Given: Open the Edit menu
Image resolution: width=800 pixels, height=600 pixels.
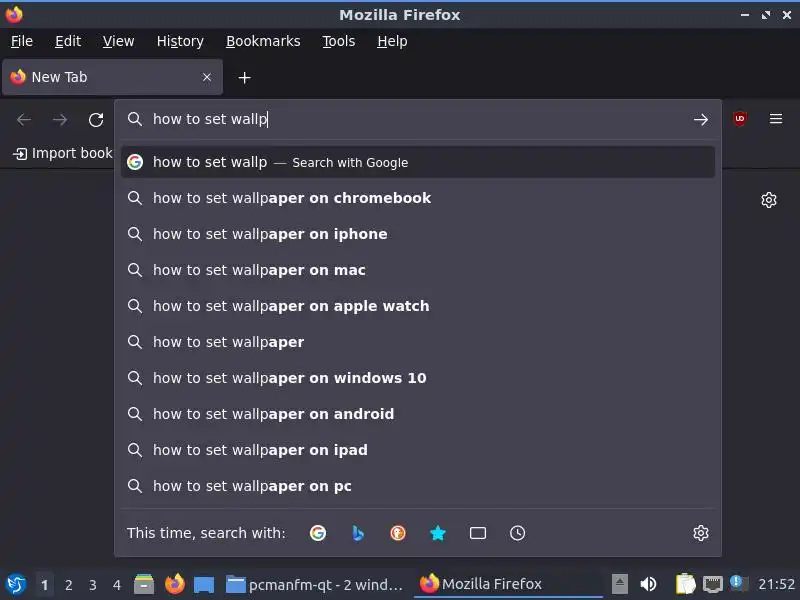Looking at the screenshot, I should 68,41.
